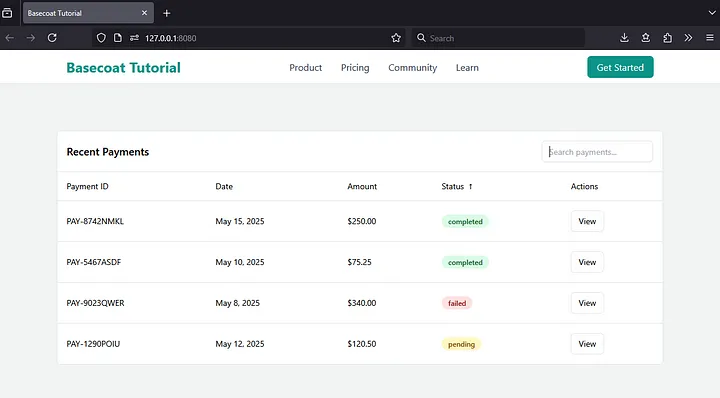Viewport: 720px width, 398px height.
Task: Click the Basecoat Tutorial logo link
Action: (x=123, y=67)
